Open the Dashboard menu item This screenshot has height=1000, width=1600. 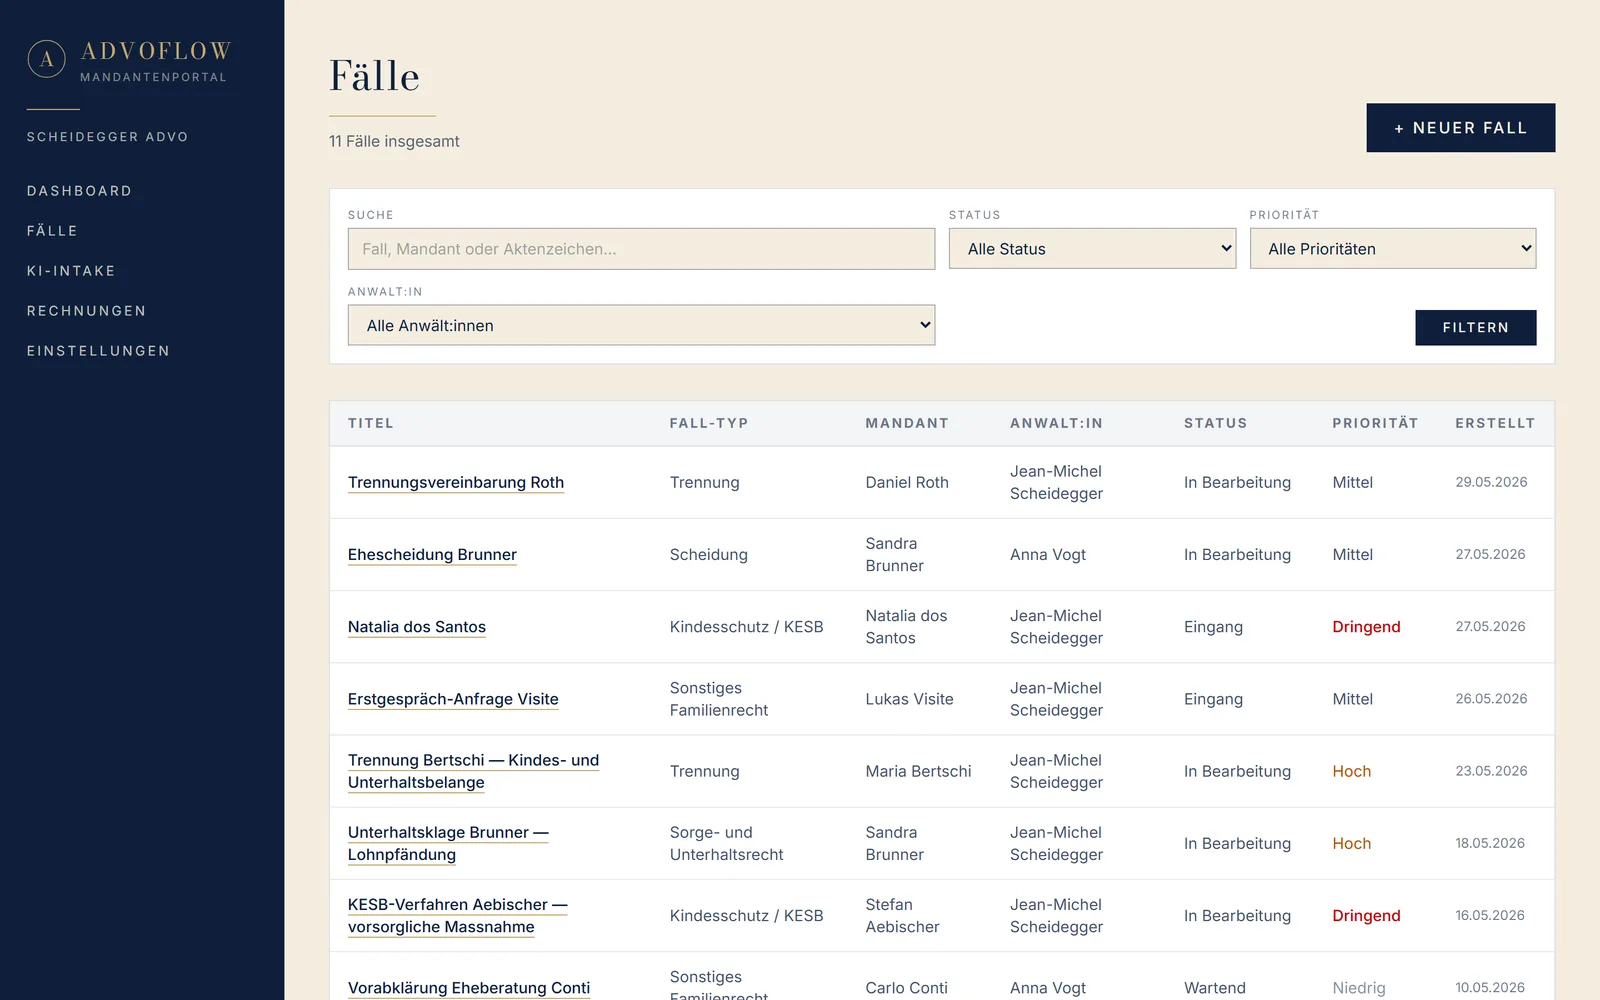click(79, 191)
